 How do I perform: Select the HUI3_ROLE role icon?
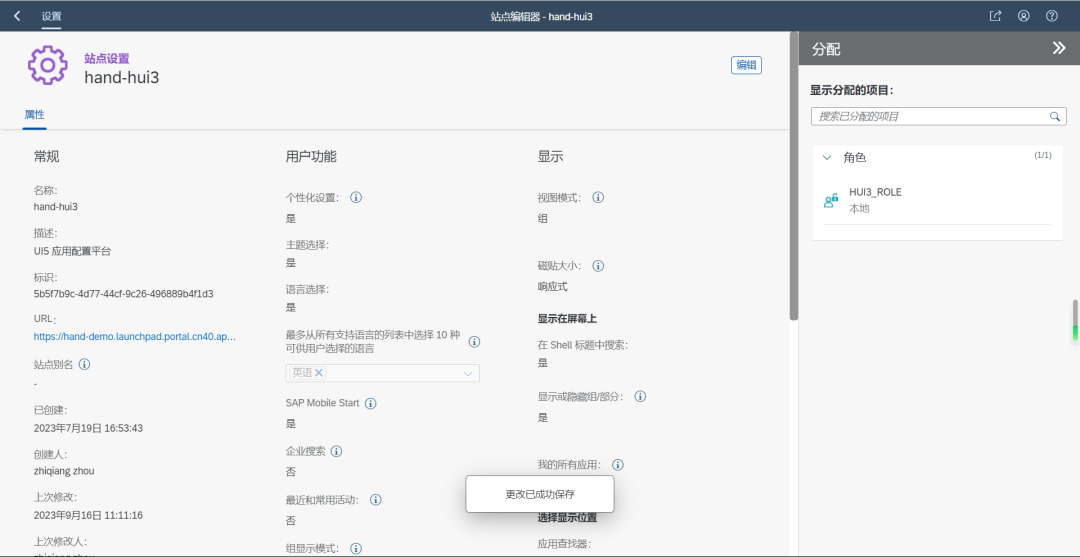point(831,200)
